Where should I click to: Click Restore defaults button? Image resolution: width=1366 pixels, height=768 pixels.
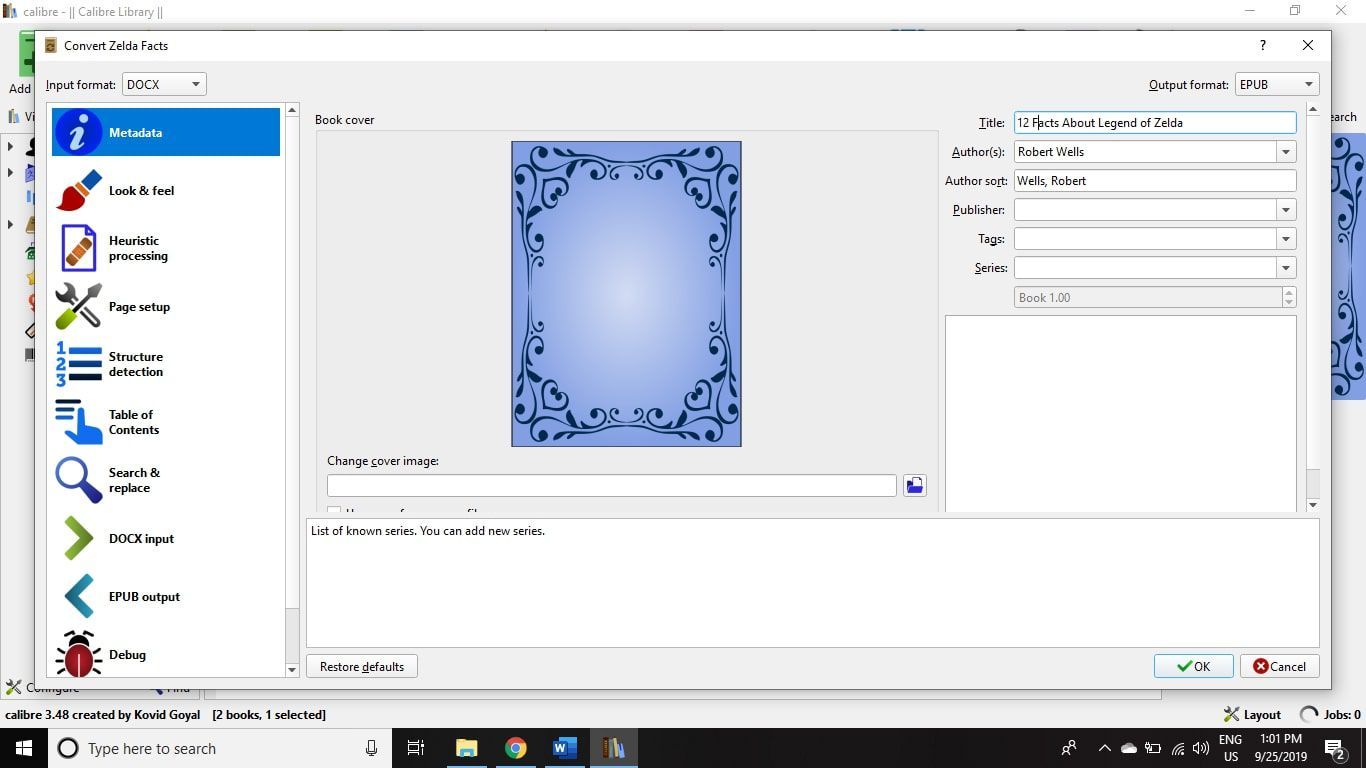pyautogui.click(x=362, y=666)
